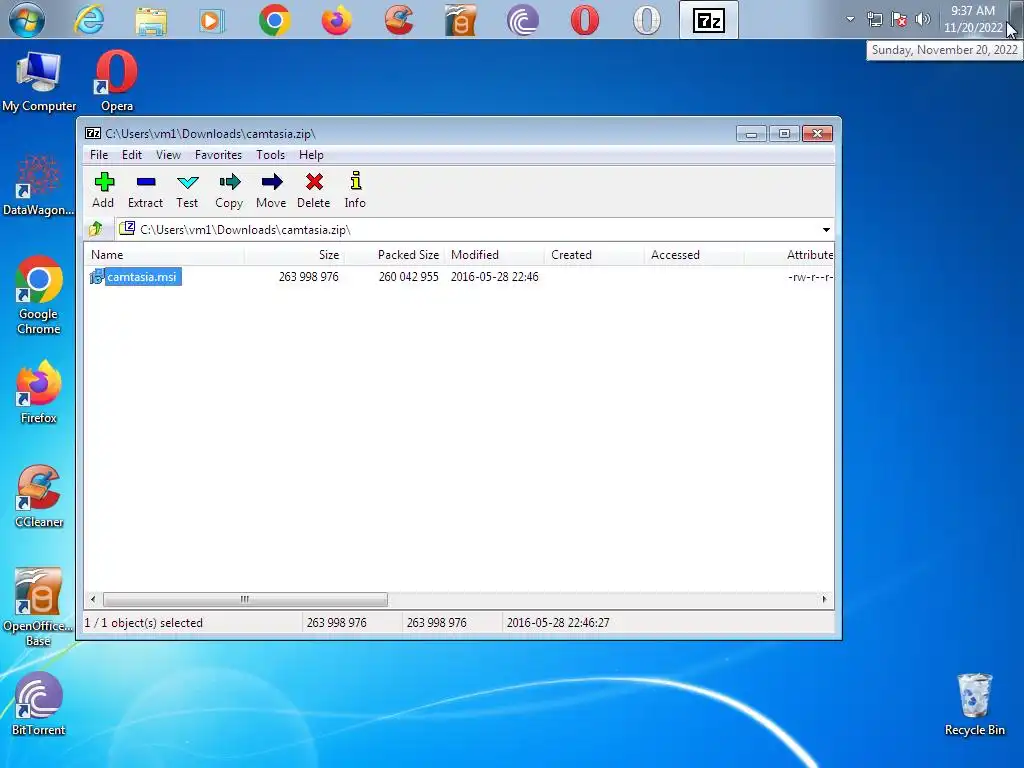Screen dimensions: 1024x768
Task: Click status bar '1 / 1 object(s) selected'
Action: click(144, 622)
